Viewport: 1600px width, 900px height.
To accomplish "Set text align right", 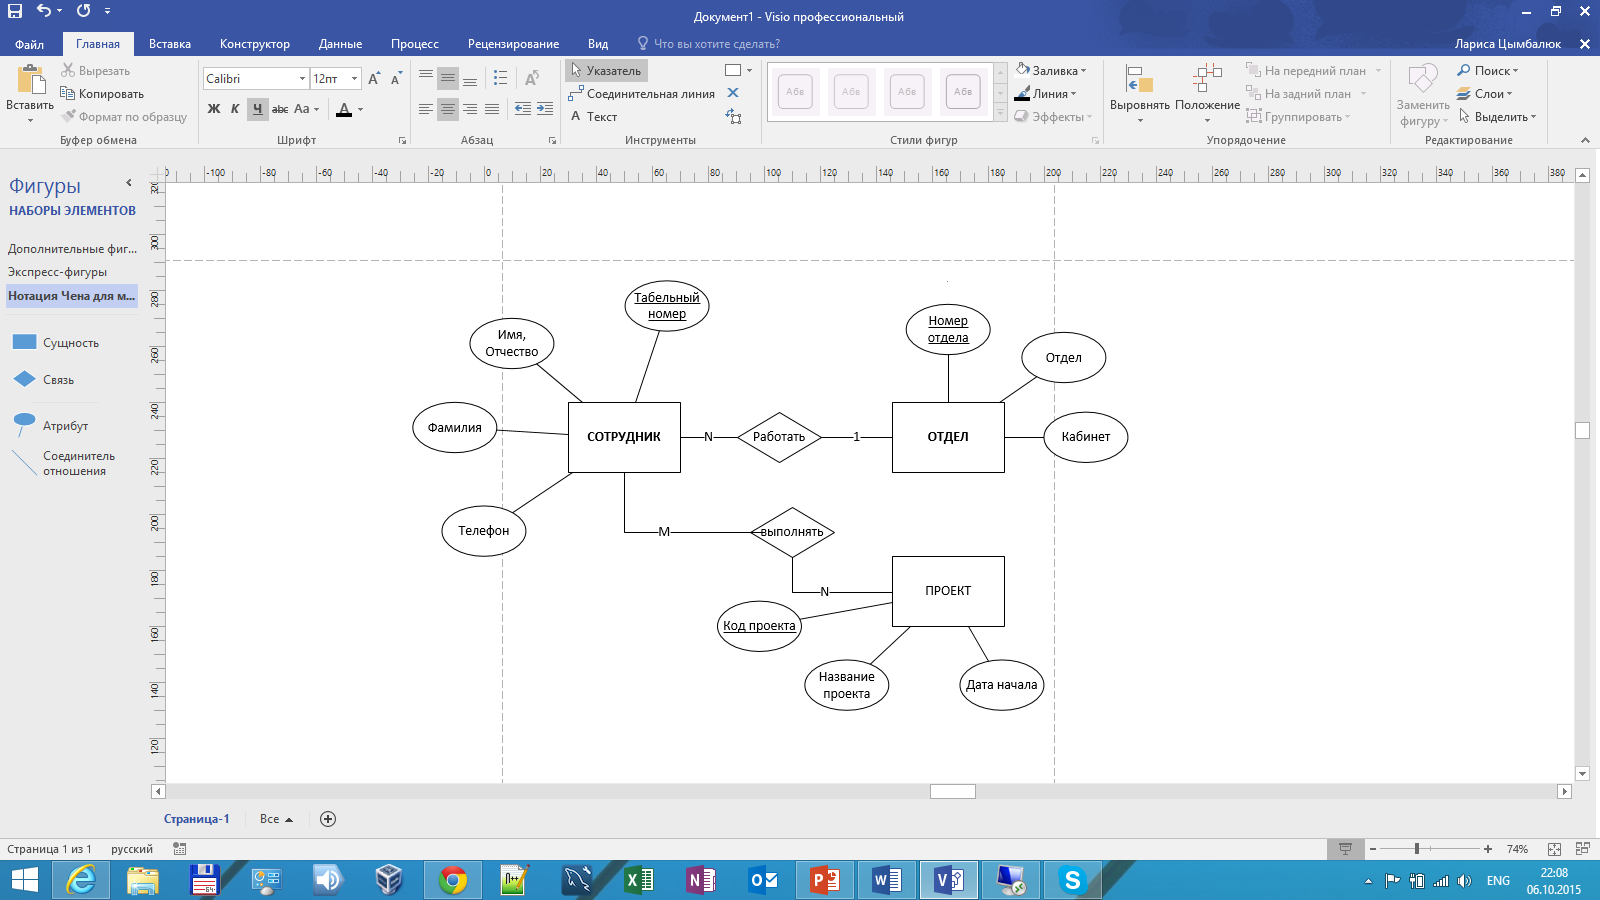I will (470, 109).
